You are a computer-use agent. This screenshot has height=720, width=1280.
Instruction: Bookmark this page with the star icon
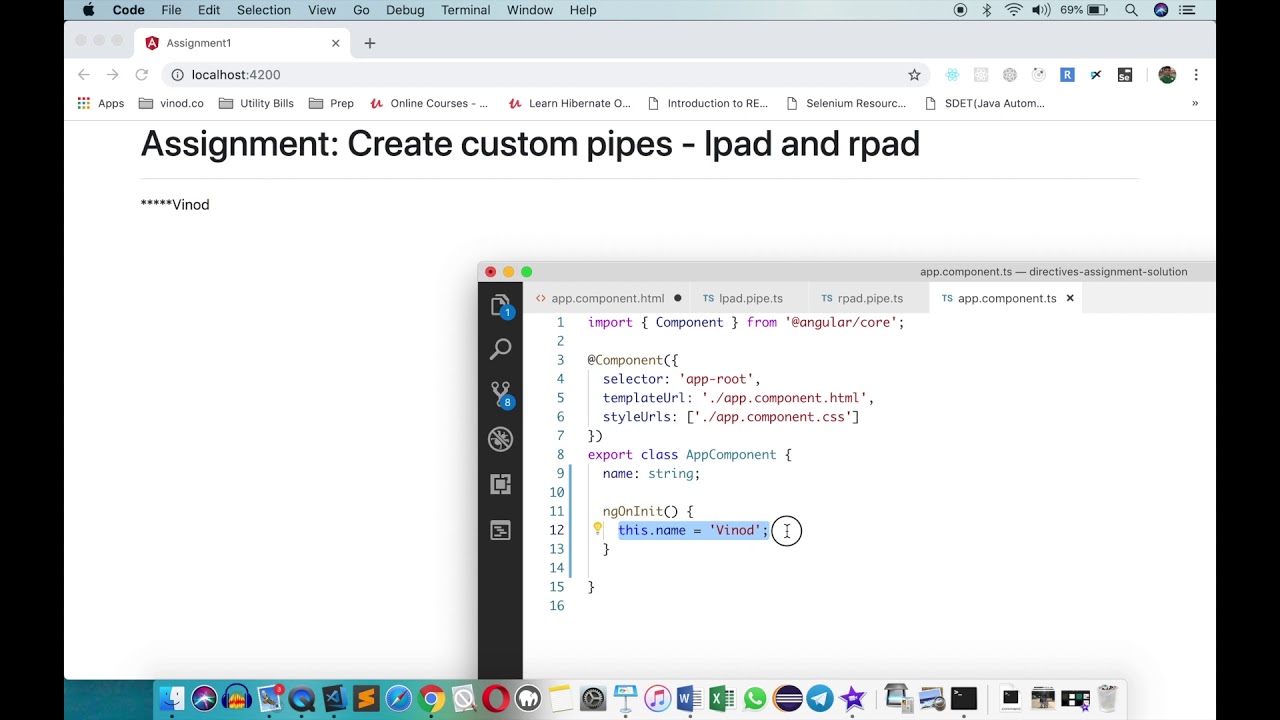coord(914,75)
